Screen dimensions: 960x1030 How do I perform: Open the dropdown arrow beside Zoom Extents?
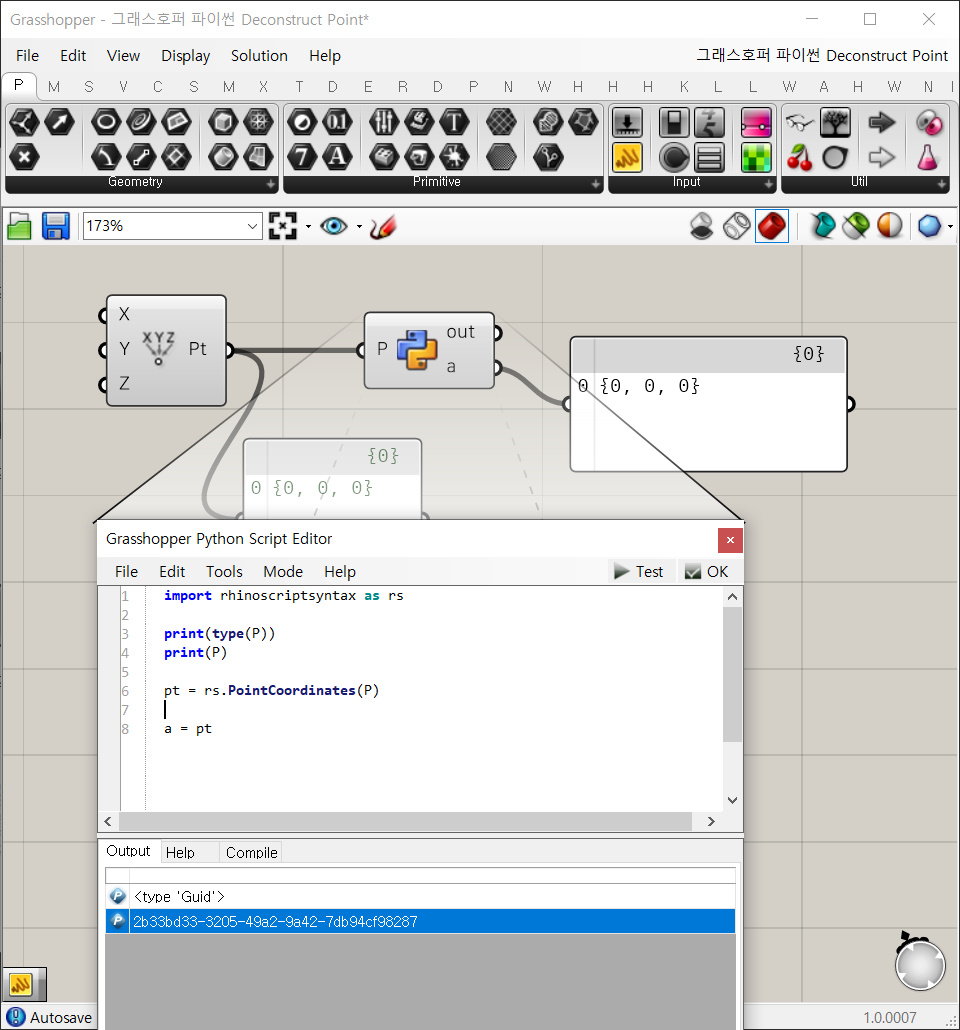click(x=308, y=227)
